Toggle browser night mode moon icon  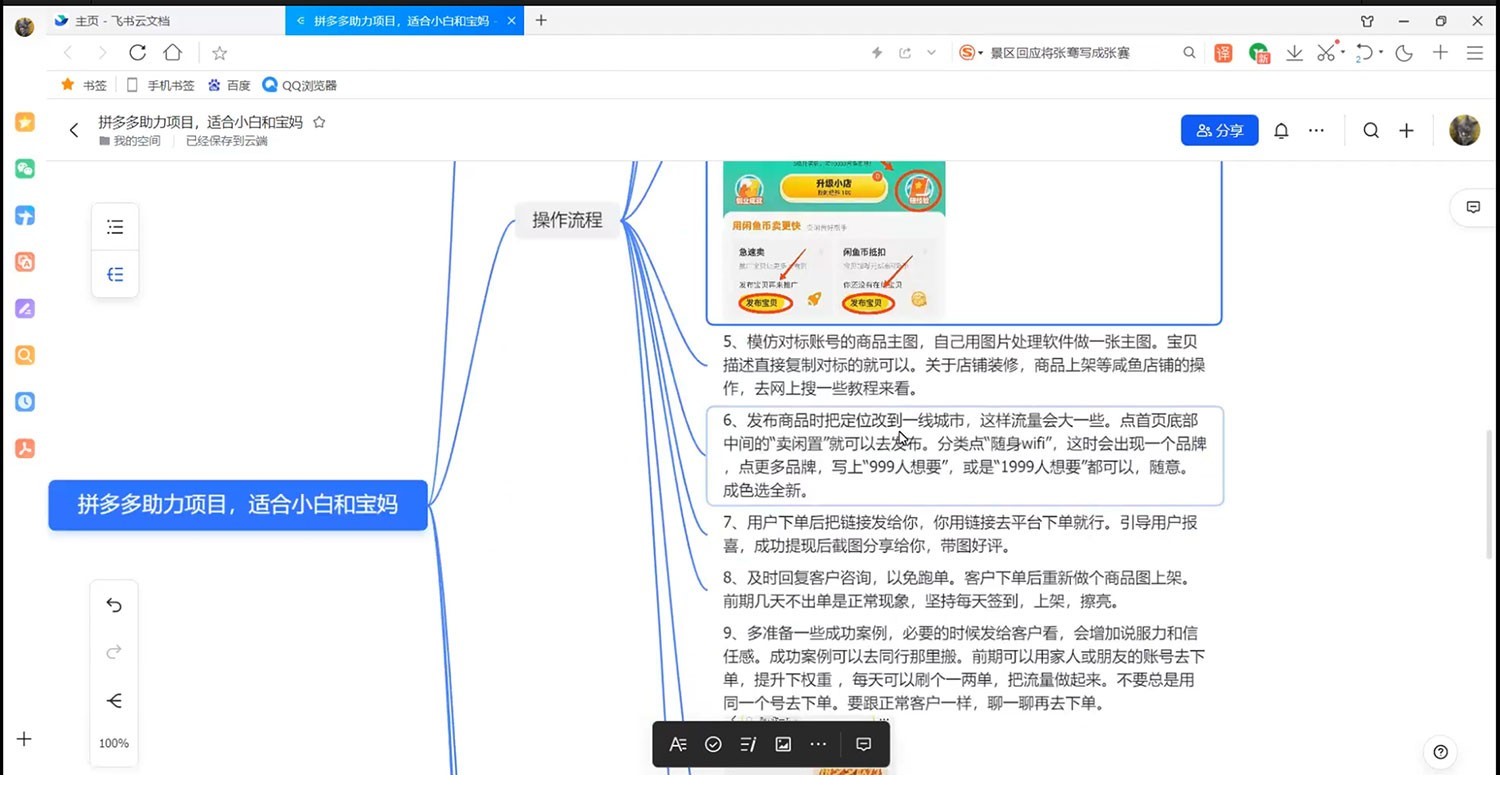pyautogui.click(x=1404, y=53)
